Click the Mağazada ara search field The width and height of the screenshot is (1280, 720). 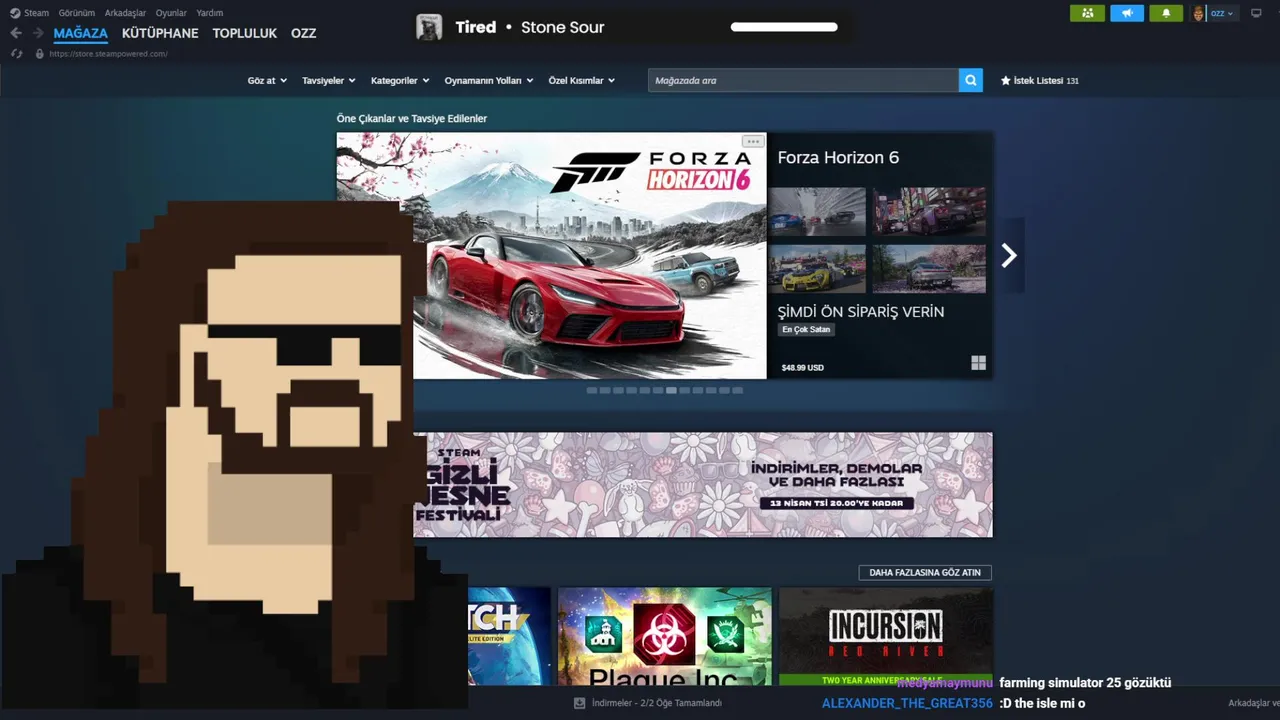[803, 80]
